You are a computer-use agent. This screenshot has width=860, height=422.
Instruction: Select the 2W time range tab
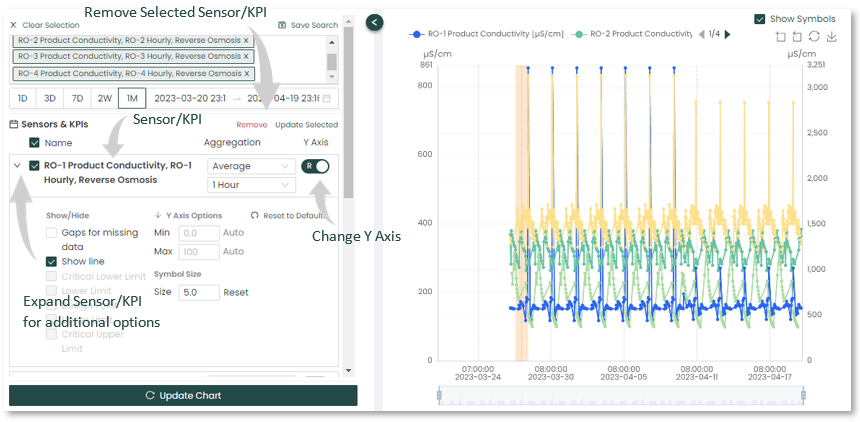click(104, 98)
